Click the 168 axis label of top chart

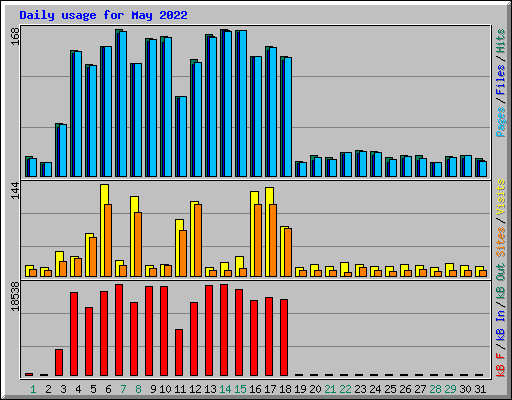(15, 37)
